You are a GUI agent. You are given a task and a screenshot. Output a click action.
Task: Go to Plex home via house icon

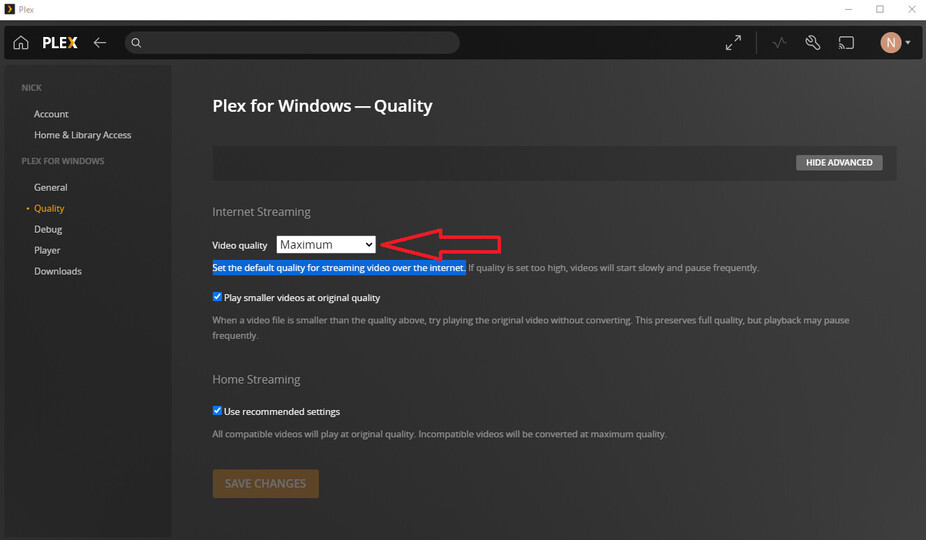tap(21, 43)
